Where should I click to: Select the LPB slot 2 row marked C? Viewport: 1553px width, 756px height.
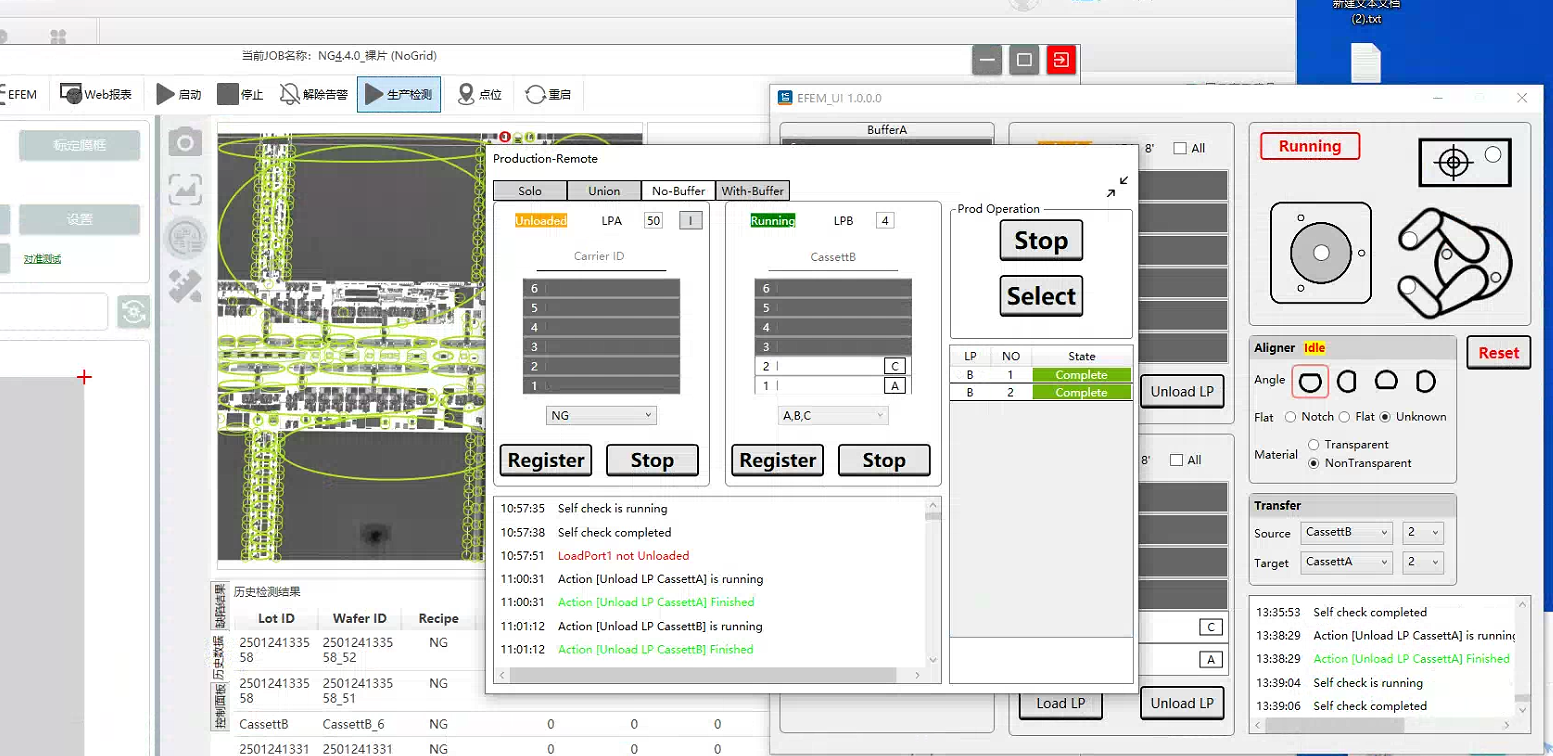tap(833, 366)
